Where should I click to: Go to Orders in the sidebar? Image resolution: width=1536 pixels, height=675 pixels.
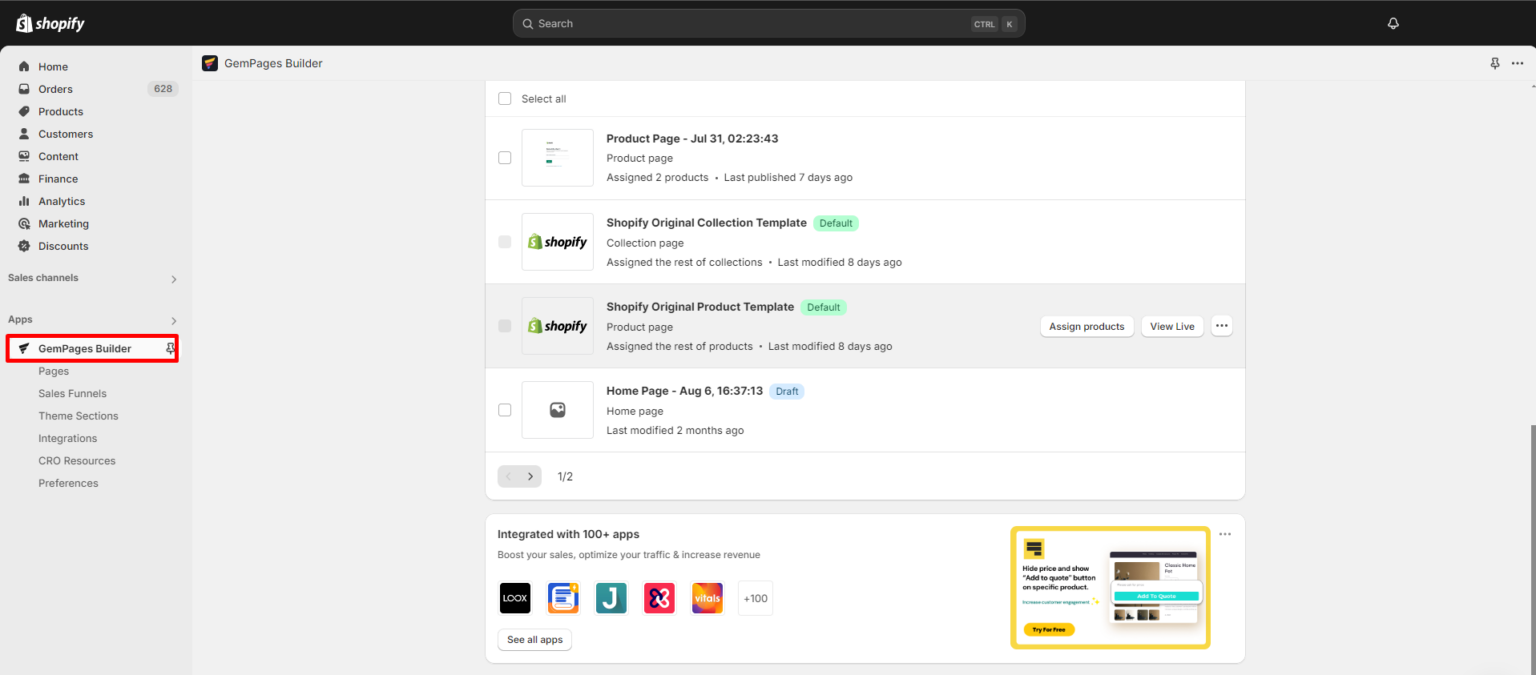(55, 89)
